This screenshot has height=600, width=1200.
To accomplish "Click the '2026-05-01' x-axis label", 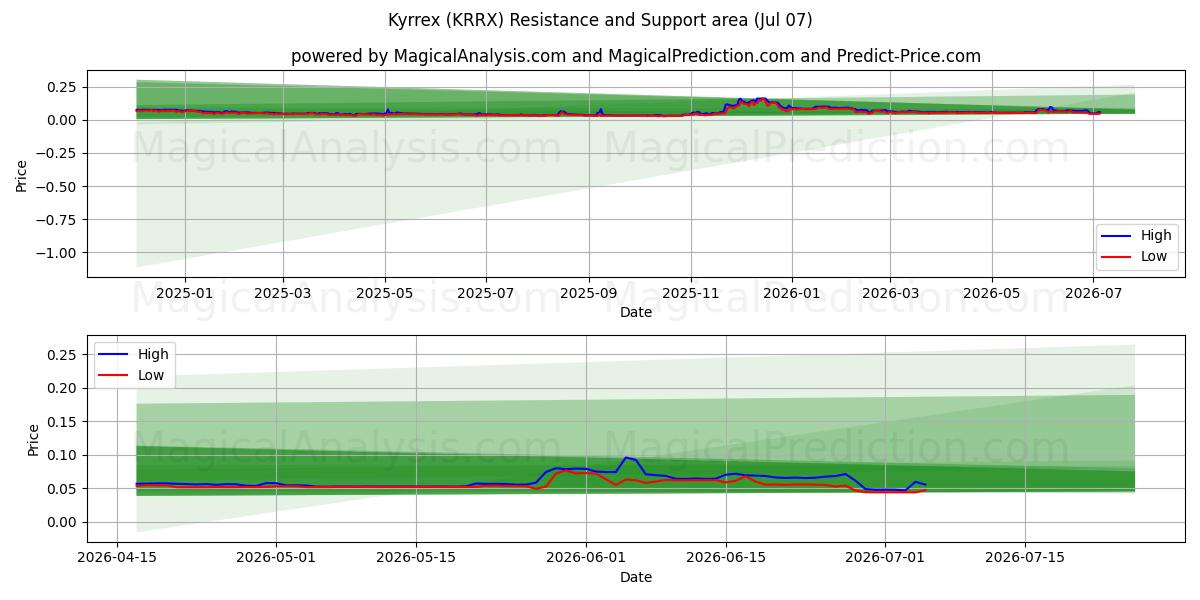I will point(276,559).
